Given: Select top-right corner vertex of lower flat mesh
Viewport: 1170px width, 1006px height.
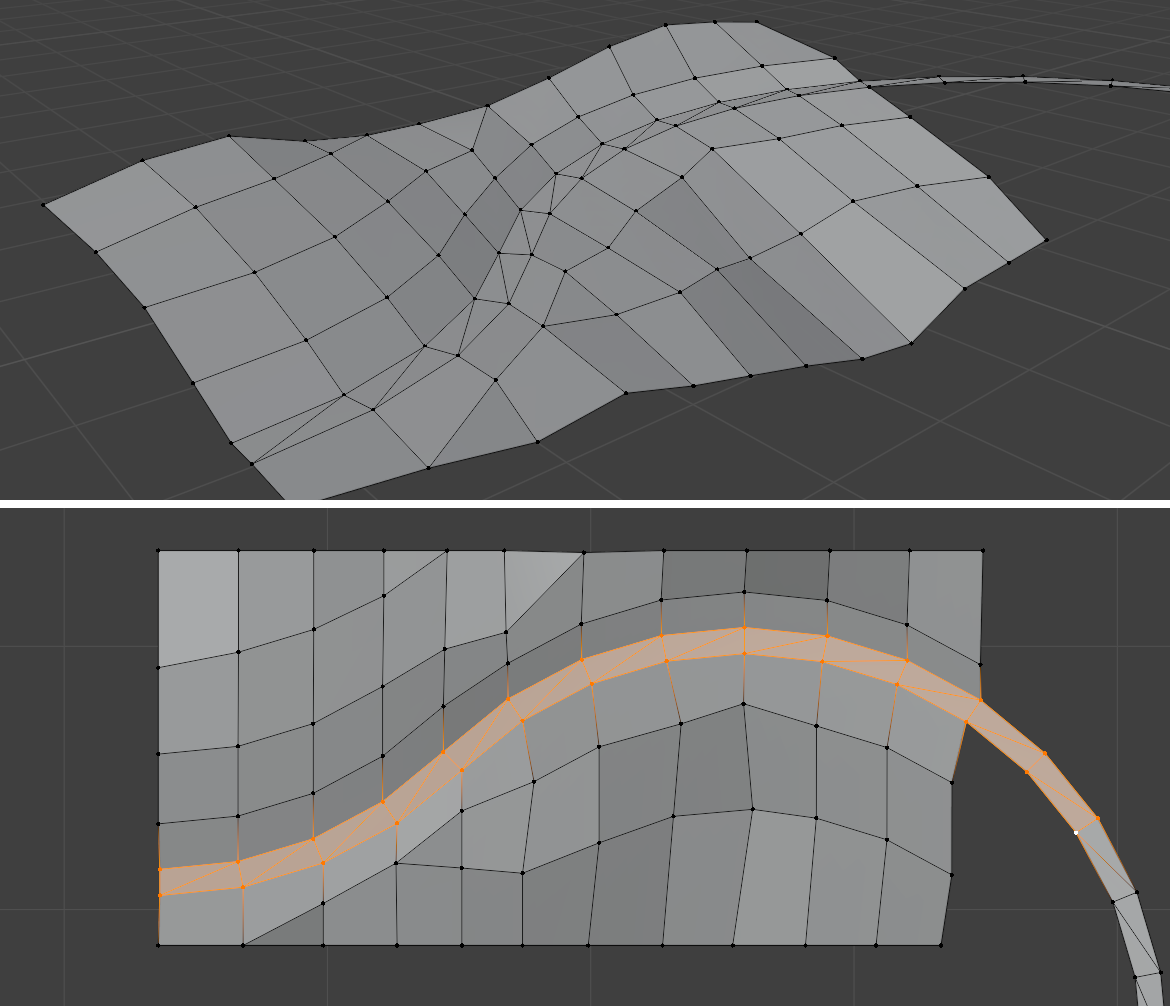Looking at the screenshot, I should click(982, 551).
